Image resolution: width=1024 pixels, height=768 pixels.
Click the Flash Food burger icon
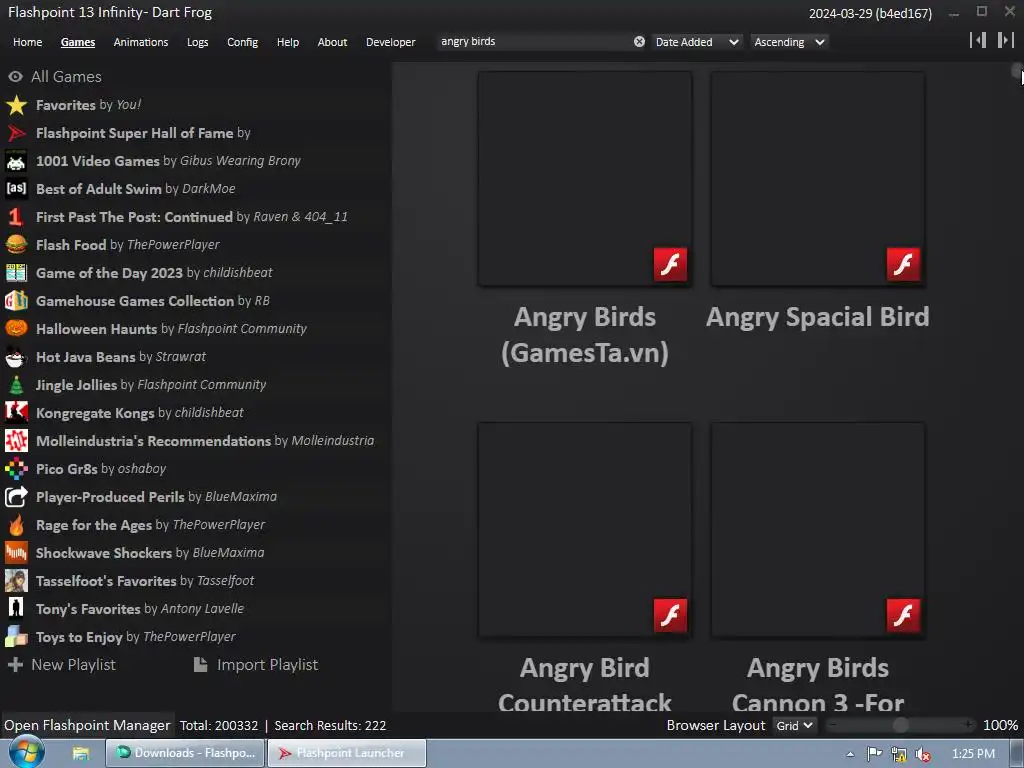point(16,245)
